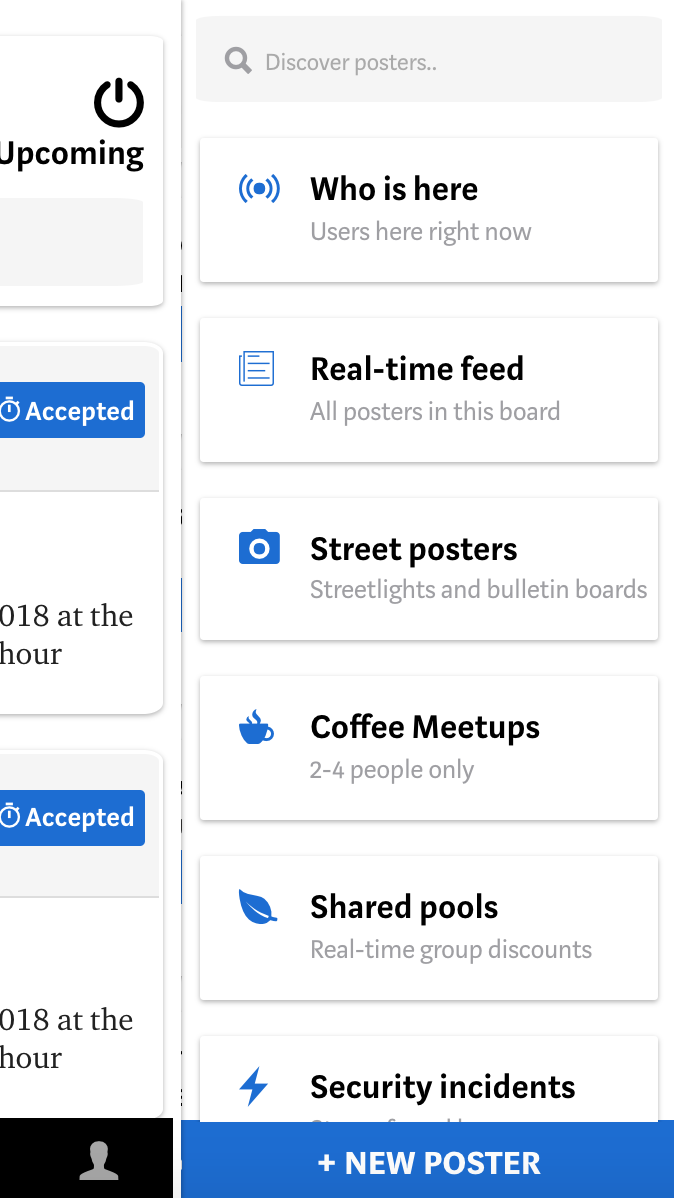
Task: Open the Who is here list
Action: click(x=429, y=210)
